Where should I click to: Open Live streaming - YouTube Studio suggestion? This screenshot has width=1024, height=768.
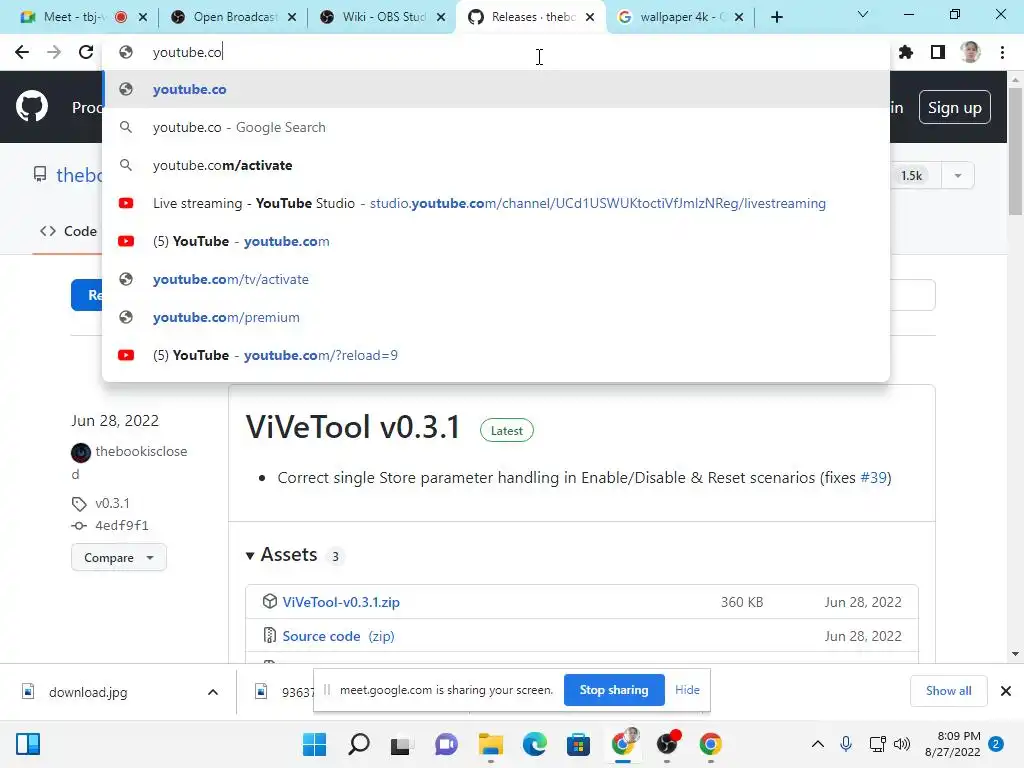(x=496, y=203)
